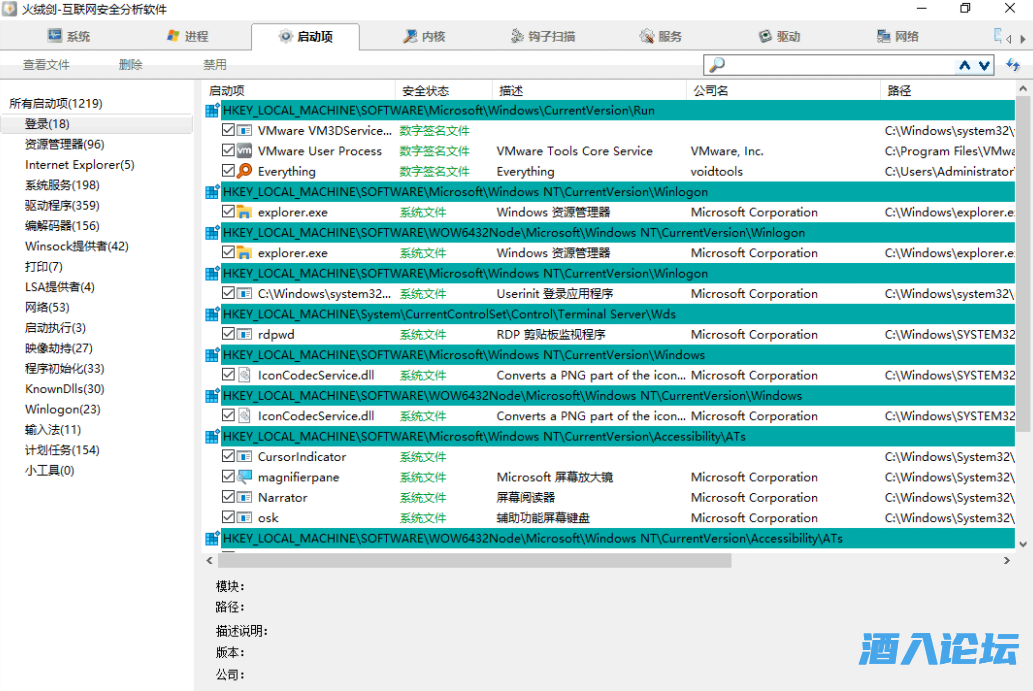Click the 查看文件 button
This screenshot has width=1033, height=691.
click(46, 65)
